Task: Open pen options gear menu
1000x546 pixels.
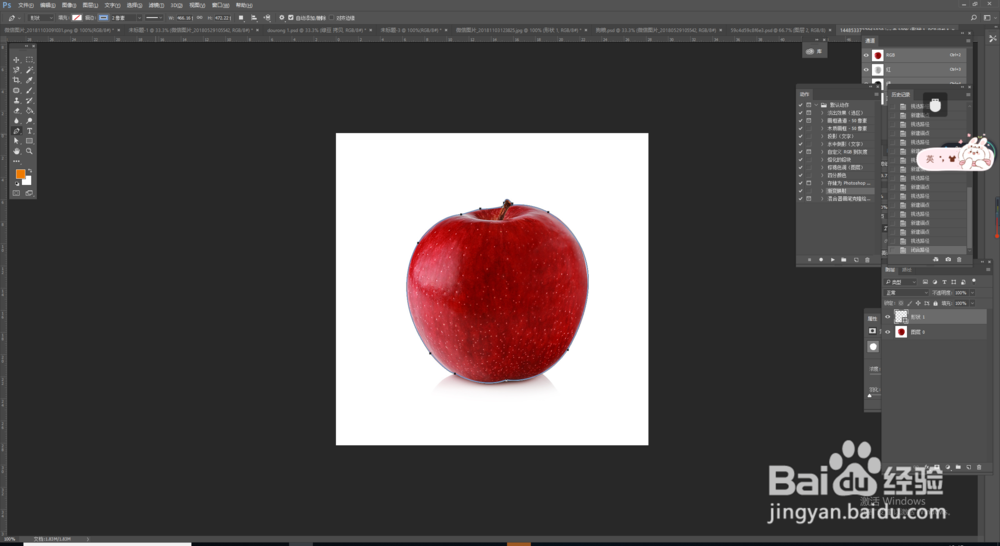Action: [282, 18]
